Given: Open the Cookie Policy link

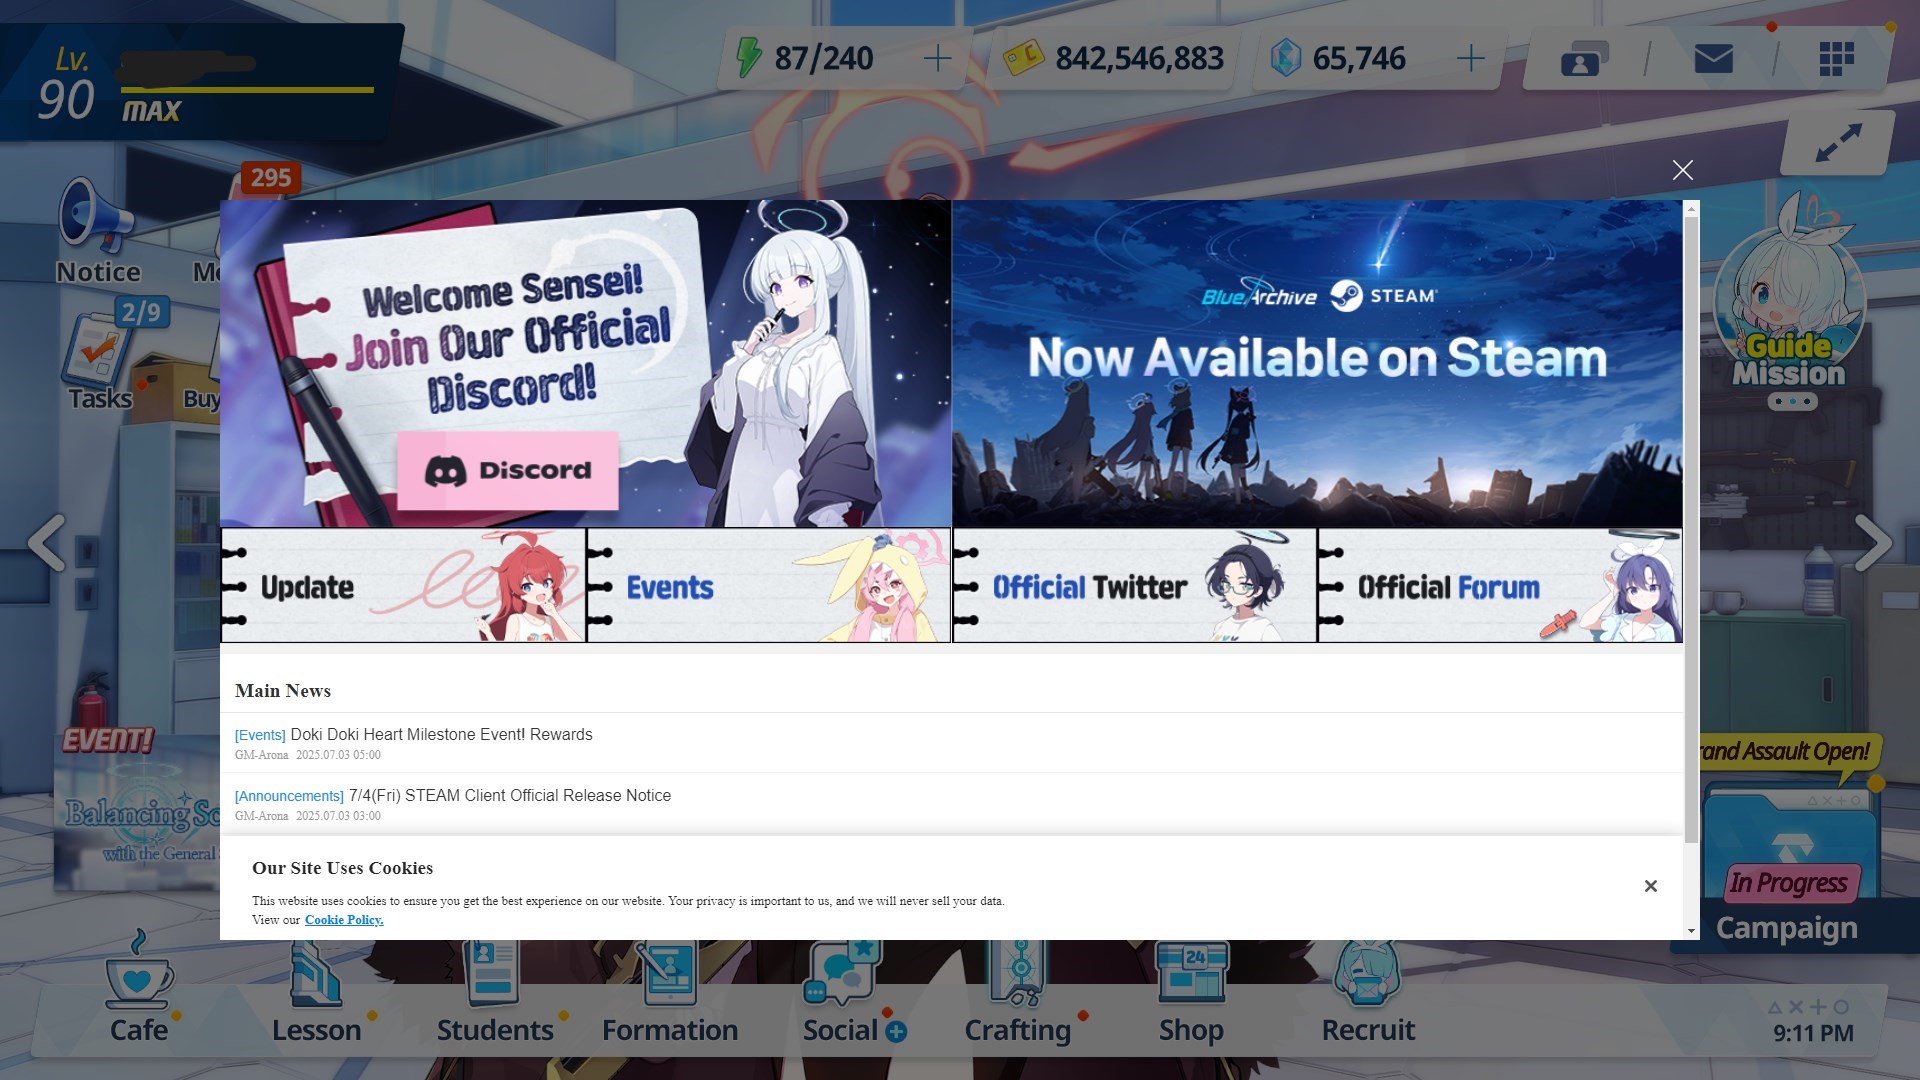Looking at the screenshot, I should pos(344,920).
